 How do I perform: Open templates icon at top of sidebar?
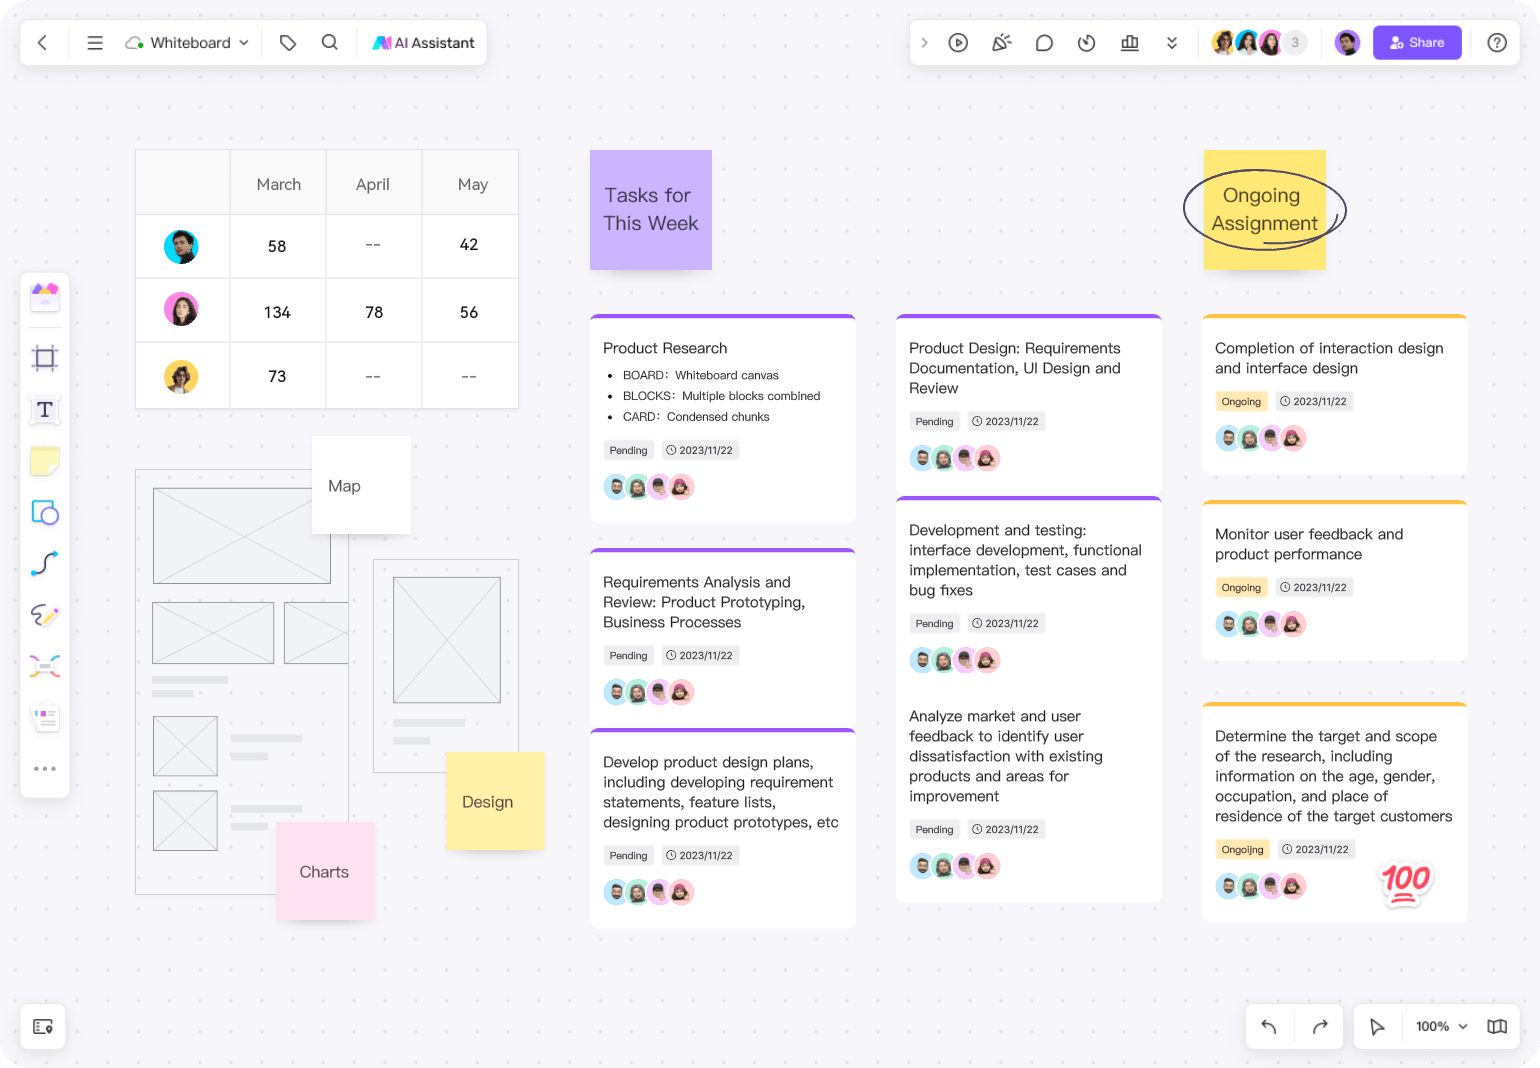[x=45, y=297]
